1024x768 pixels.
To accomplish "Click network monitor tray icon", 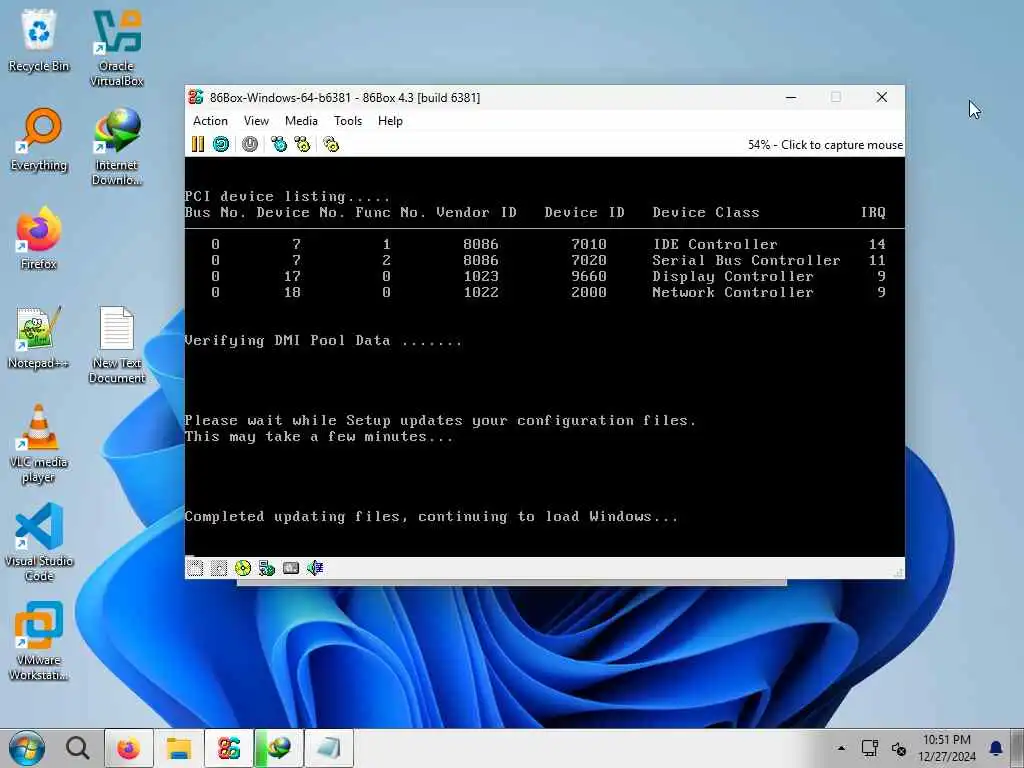I will [869, 748].
